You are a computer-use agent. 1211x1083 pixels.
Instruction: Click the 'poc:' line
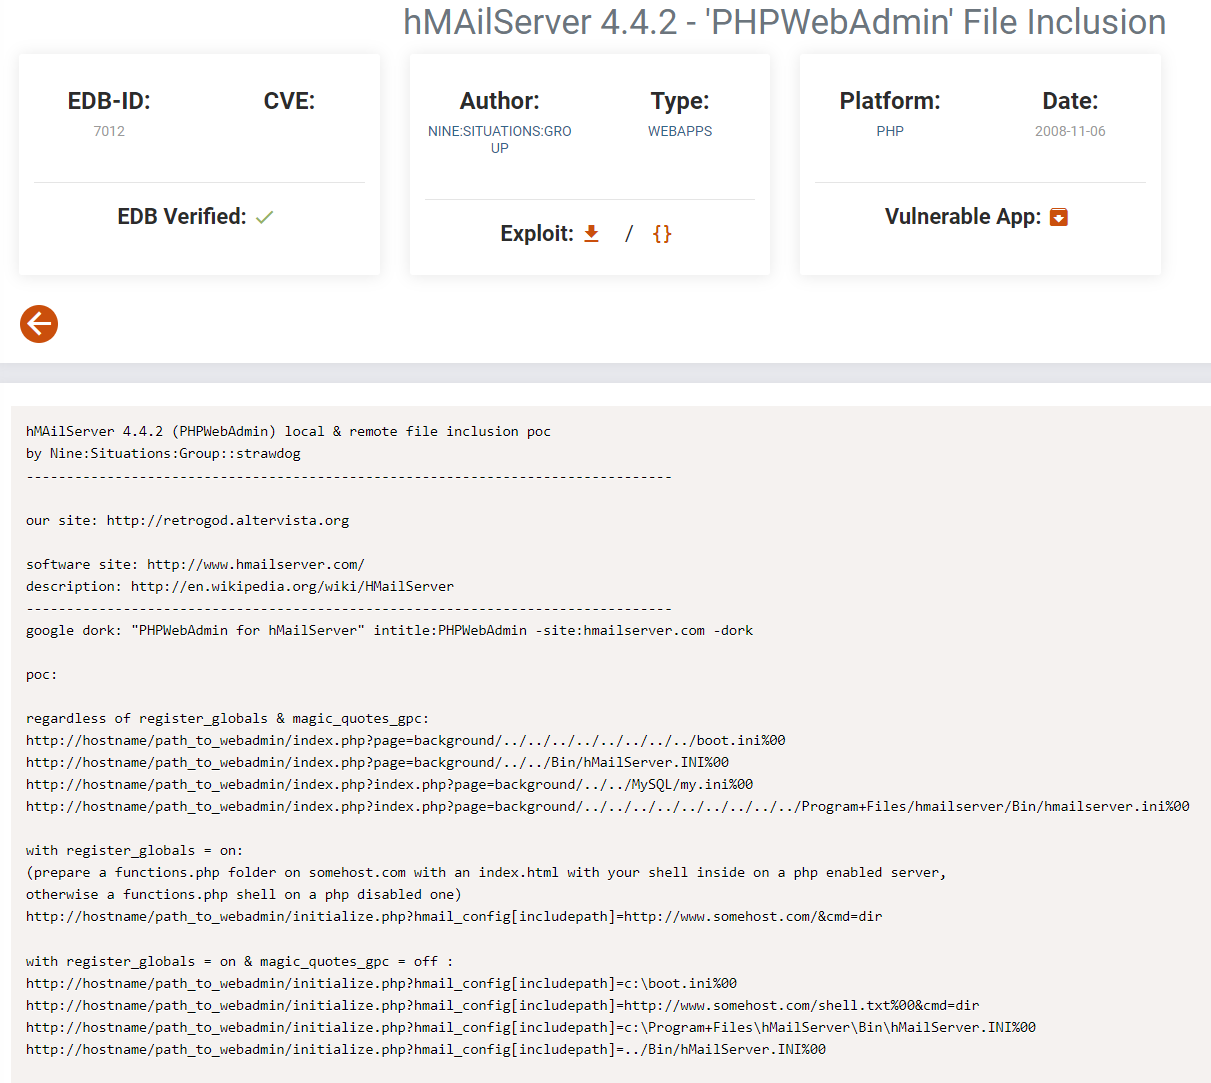[42, 674]
